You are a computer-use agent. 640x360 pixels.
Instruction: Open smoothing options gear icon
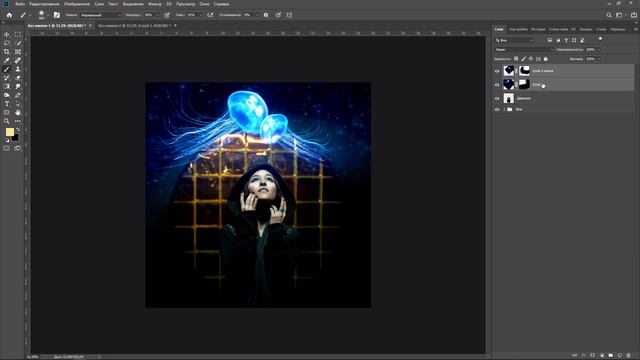266,15
